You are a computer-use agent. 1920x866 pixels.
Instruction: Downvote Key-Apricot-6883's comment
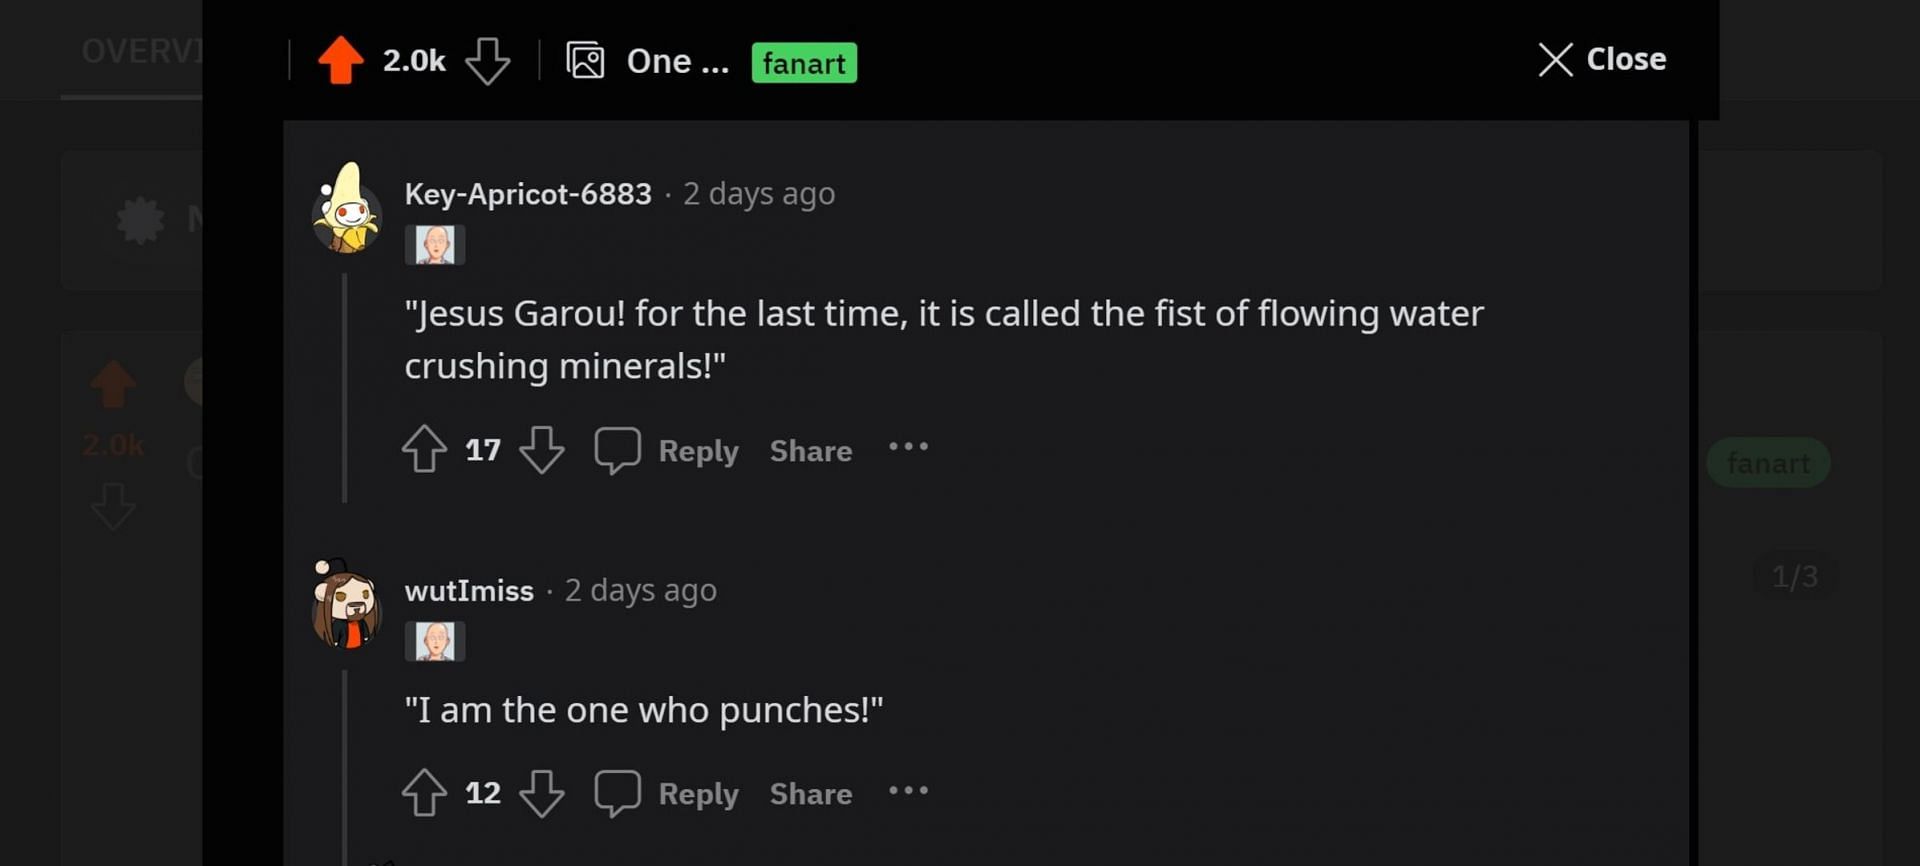pyautogui.click(x=542, y=449)
